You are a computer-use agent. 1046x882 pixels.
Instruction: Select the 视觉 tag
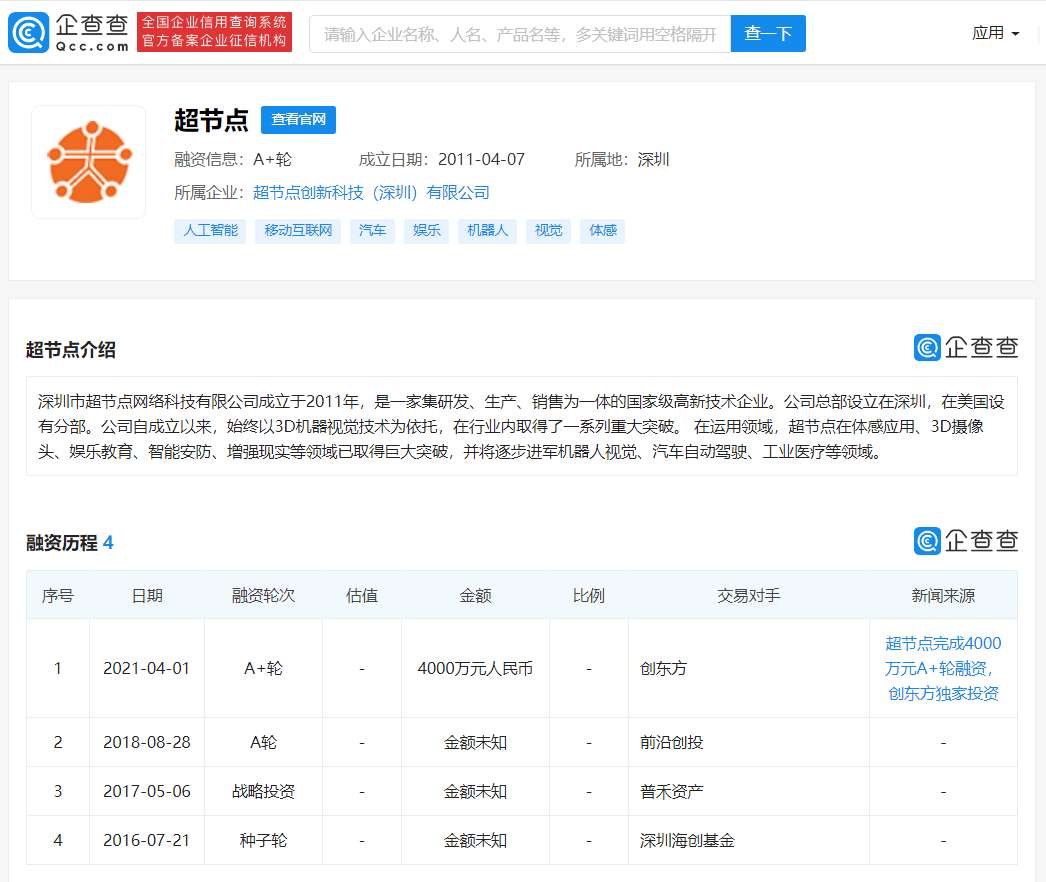click(x=548, y=231)
